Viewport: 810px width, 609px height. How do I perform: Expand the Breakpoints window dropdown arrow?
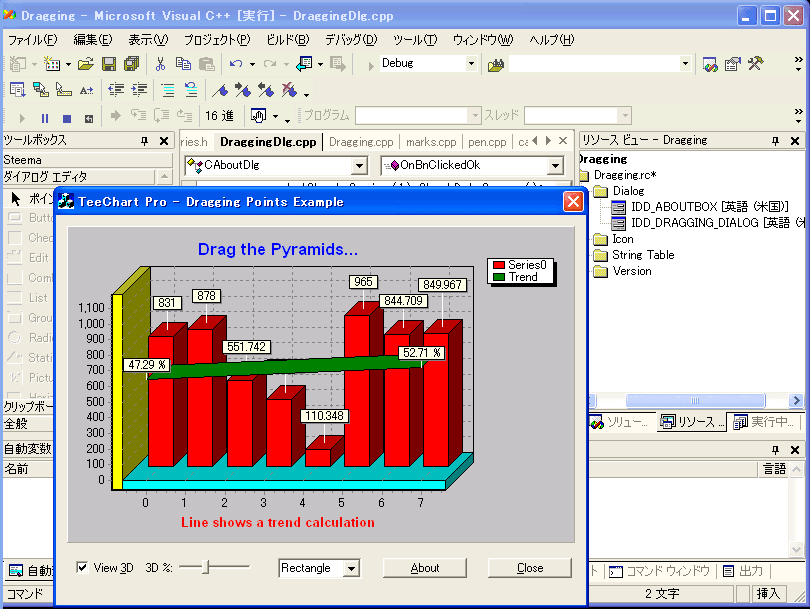click(275, 116)
